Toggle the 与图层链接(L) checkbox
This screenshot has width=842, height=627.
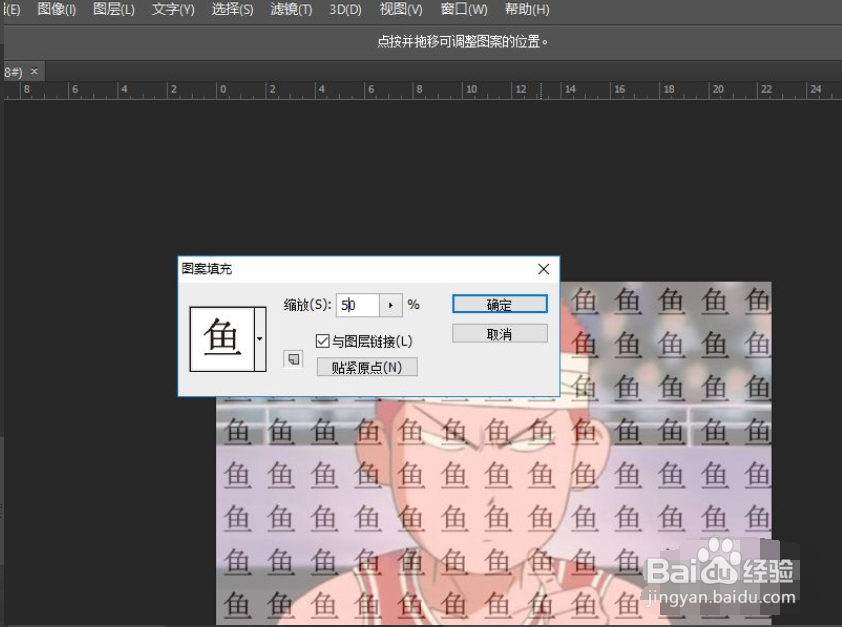pyautogui.click(x=323, y=341)
